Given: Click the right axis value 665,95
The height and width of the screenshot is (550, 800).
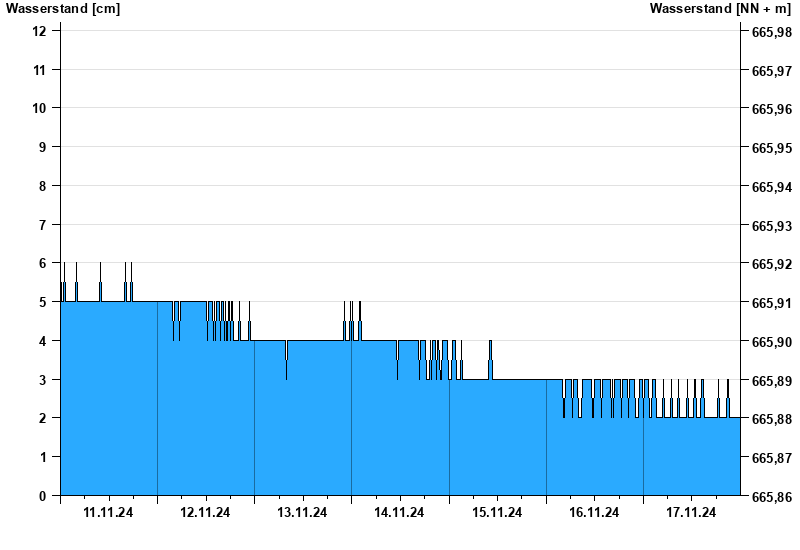Looking at the screenshot, I should [x=772, y=148].
